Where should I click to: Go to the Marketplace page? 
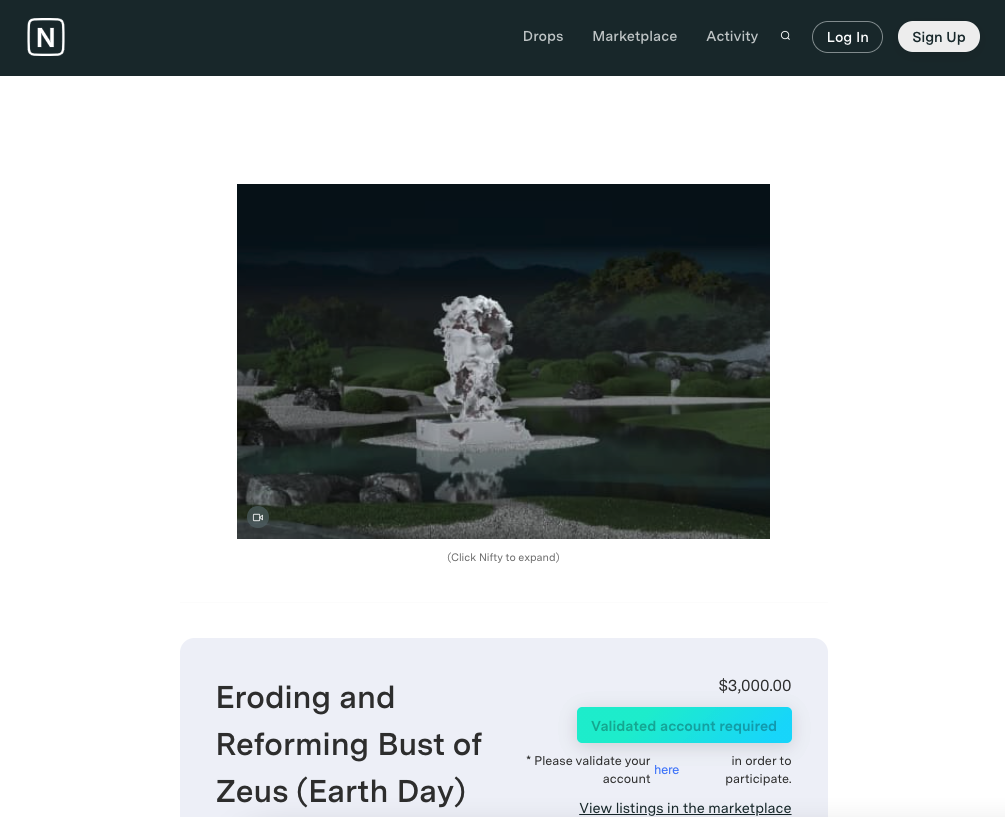(x=635, y=37)
